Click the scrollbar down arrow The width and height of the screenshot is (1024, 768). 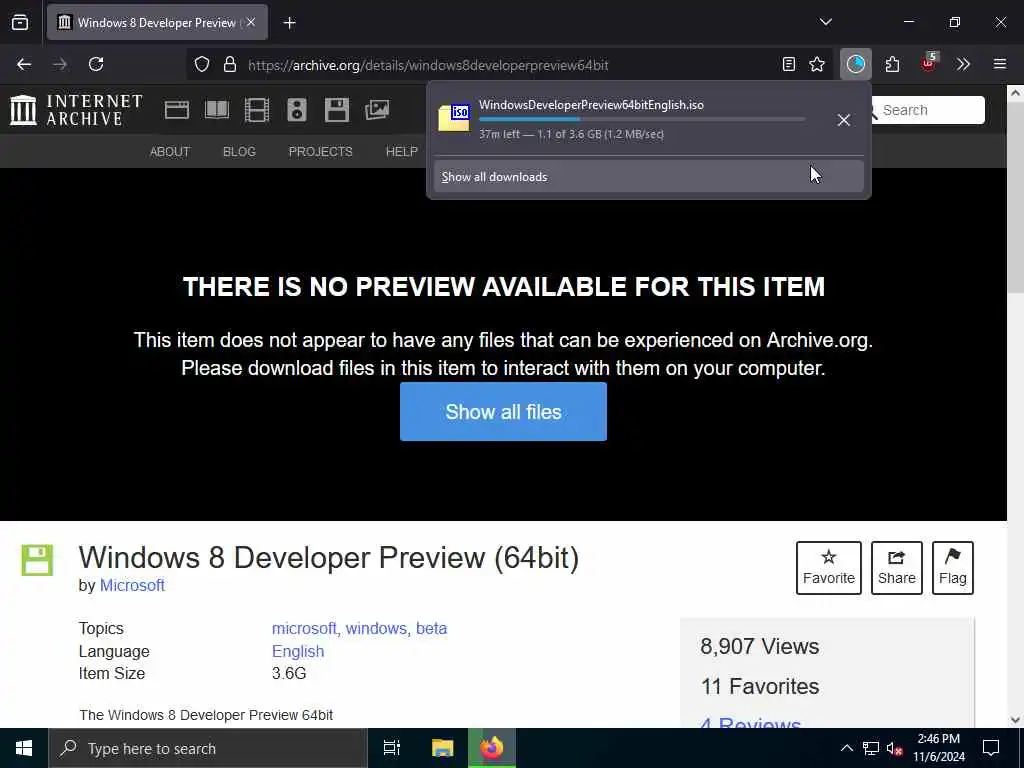(1015, 720)
